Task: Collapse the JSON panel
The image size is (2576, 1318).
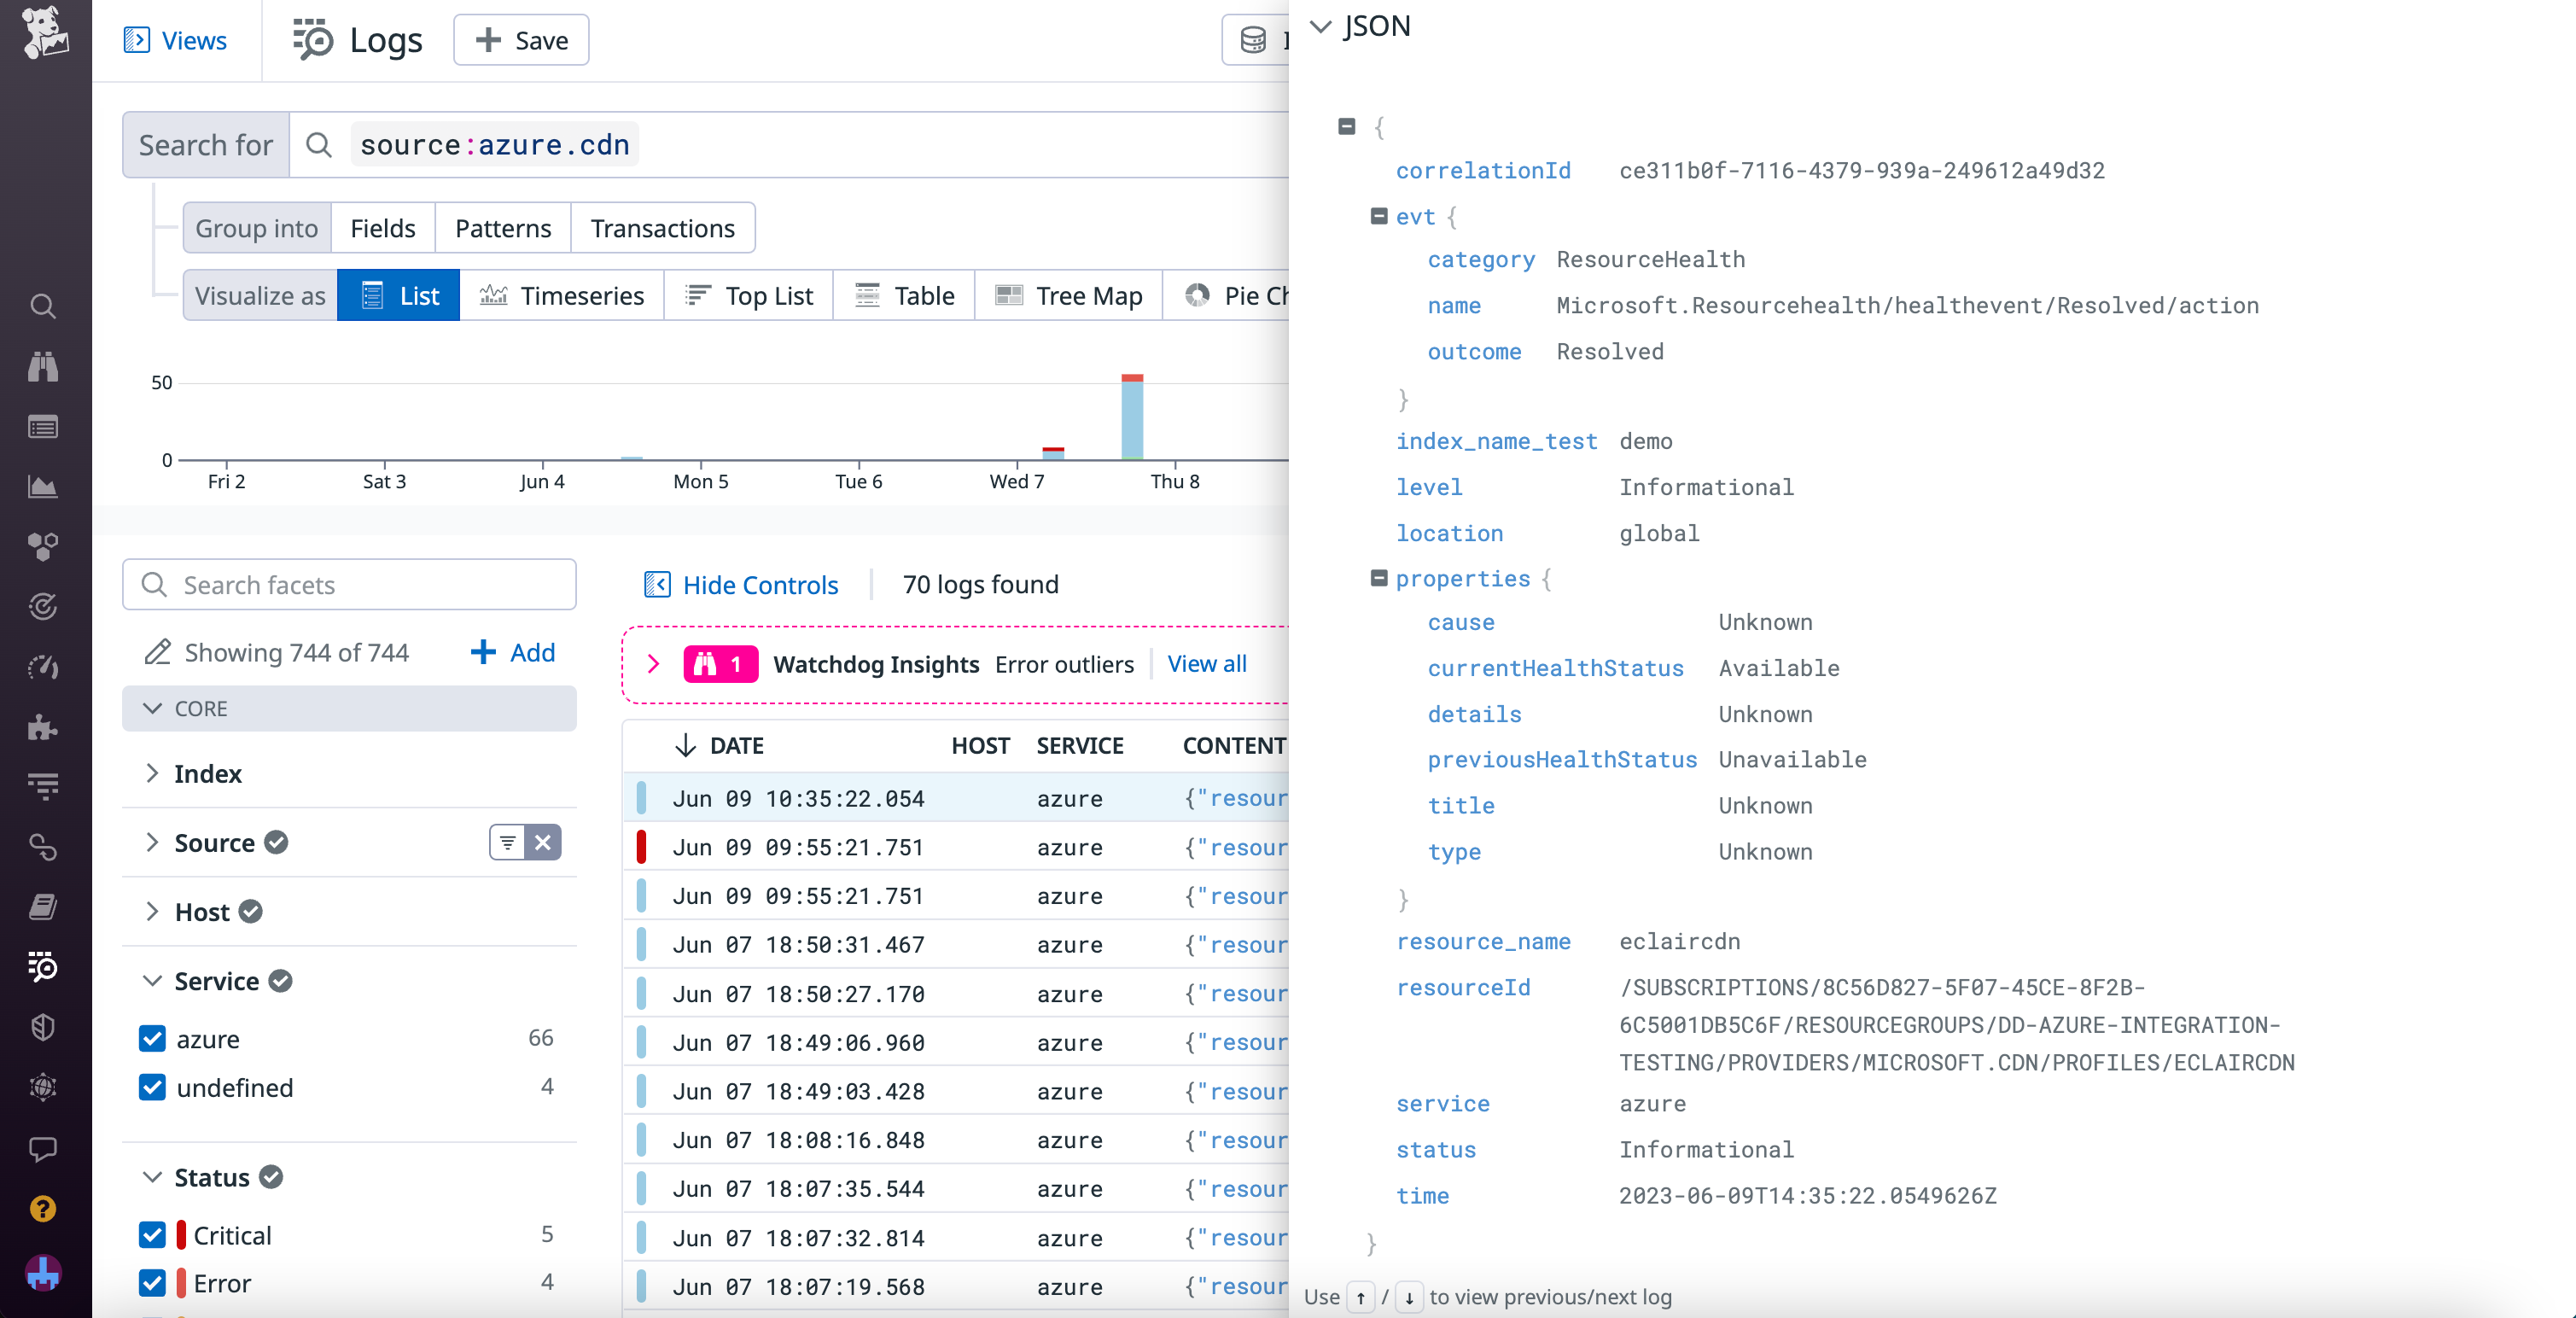Action: pyautogui.click(x=1323, y=27)
